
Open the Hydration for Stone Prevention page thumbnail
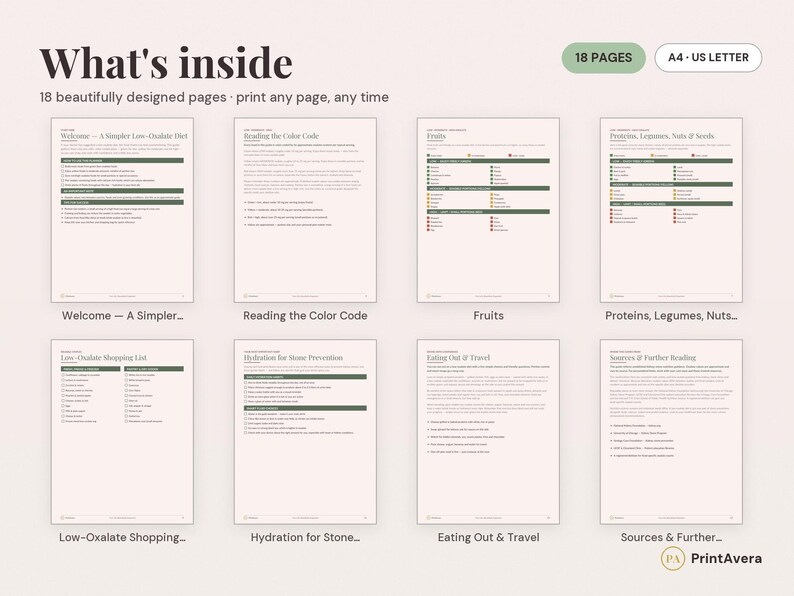tap(305, 432)
